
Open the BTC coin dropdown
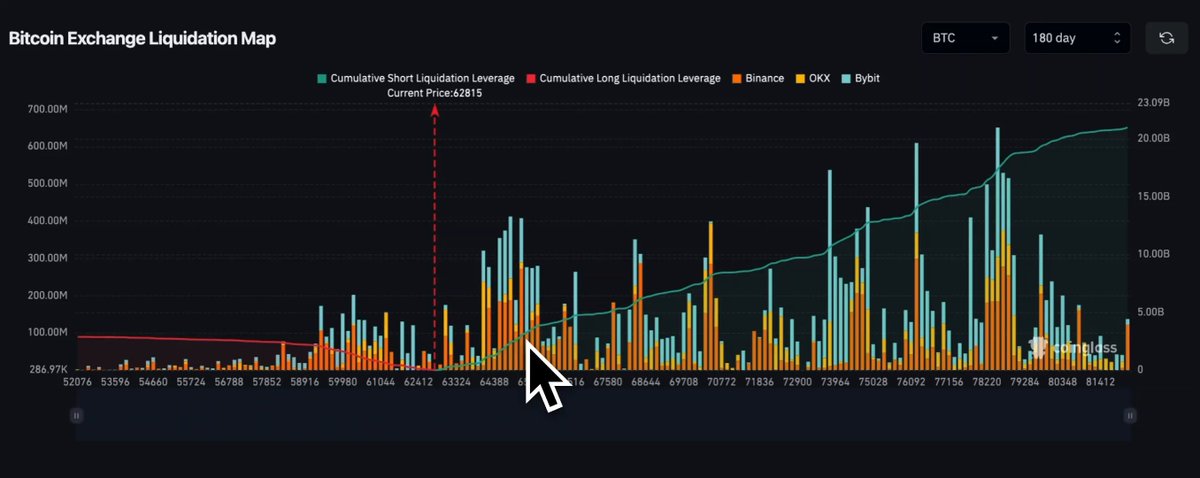tap(966, 38)
